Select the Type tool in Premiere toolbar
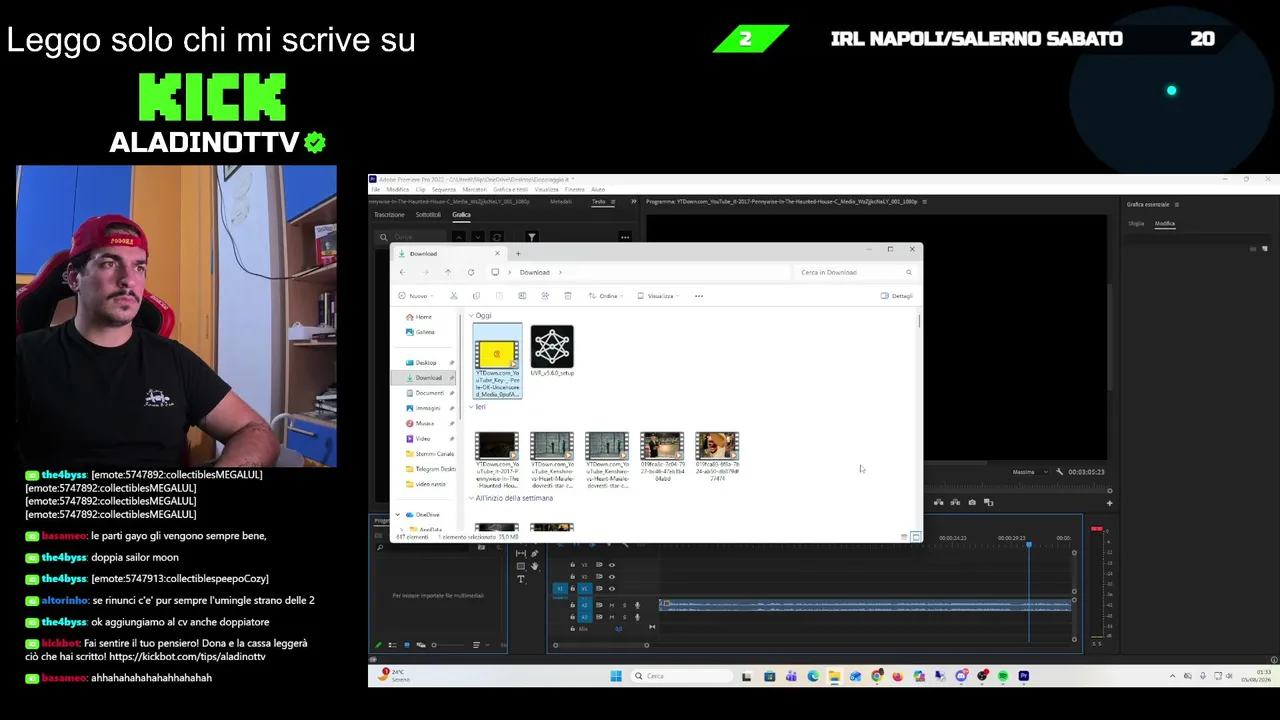 (x=521, y=579)
